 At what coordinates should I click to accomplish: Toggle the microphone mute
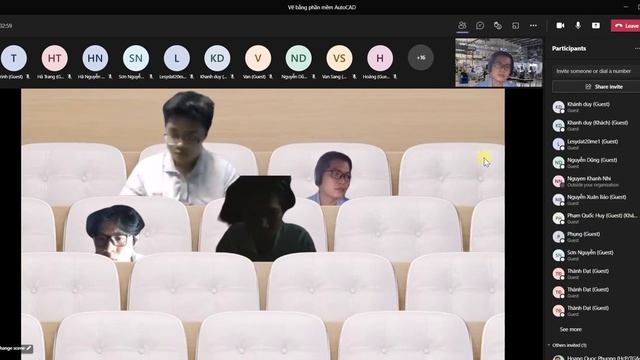578,25
